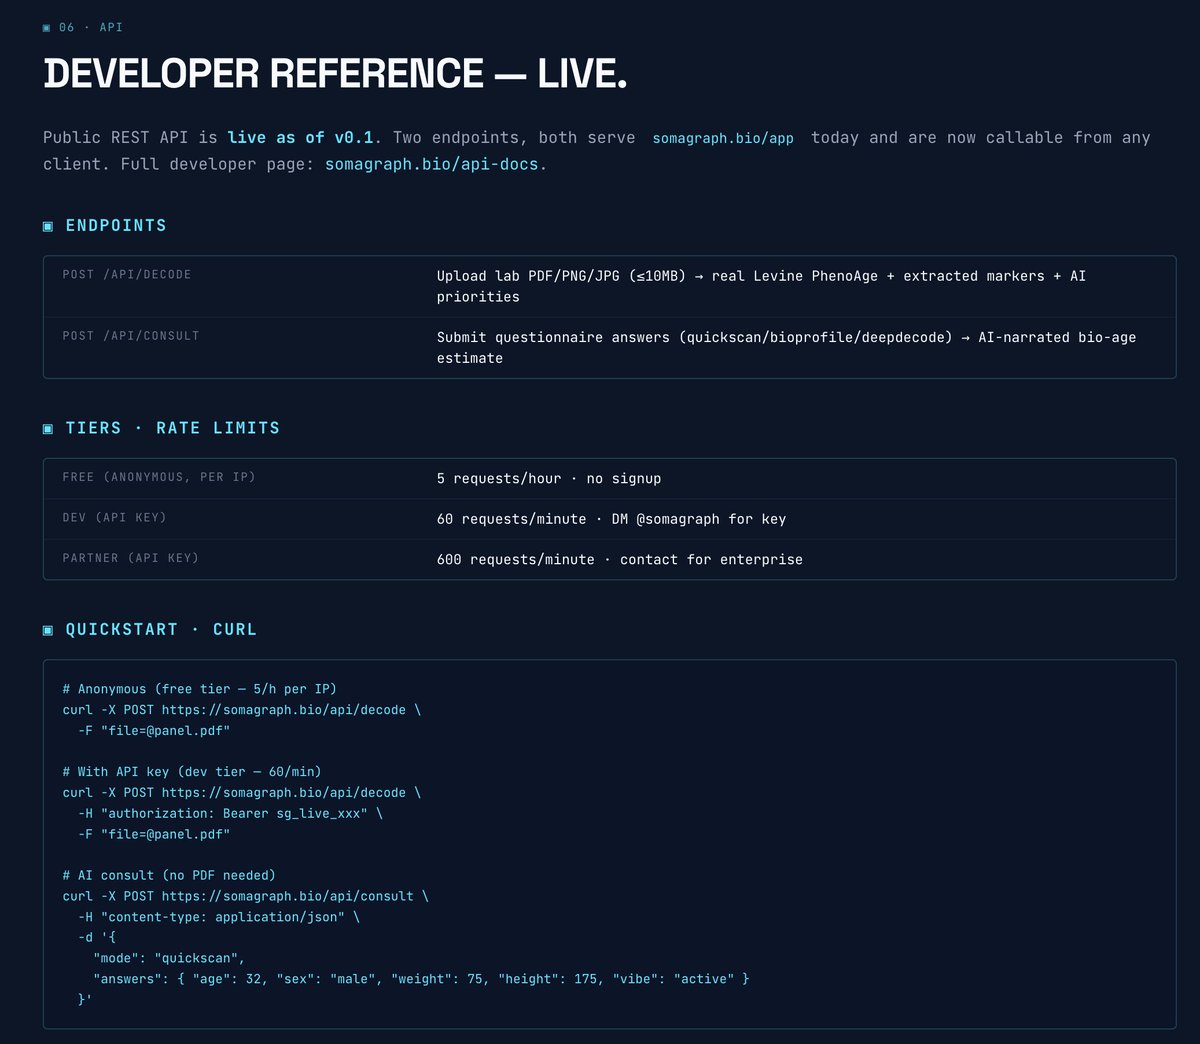Click the '"mode": "quickscan",' code line

[x=169, y=958]
